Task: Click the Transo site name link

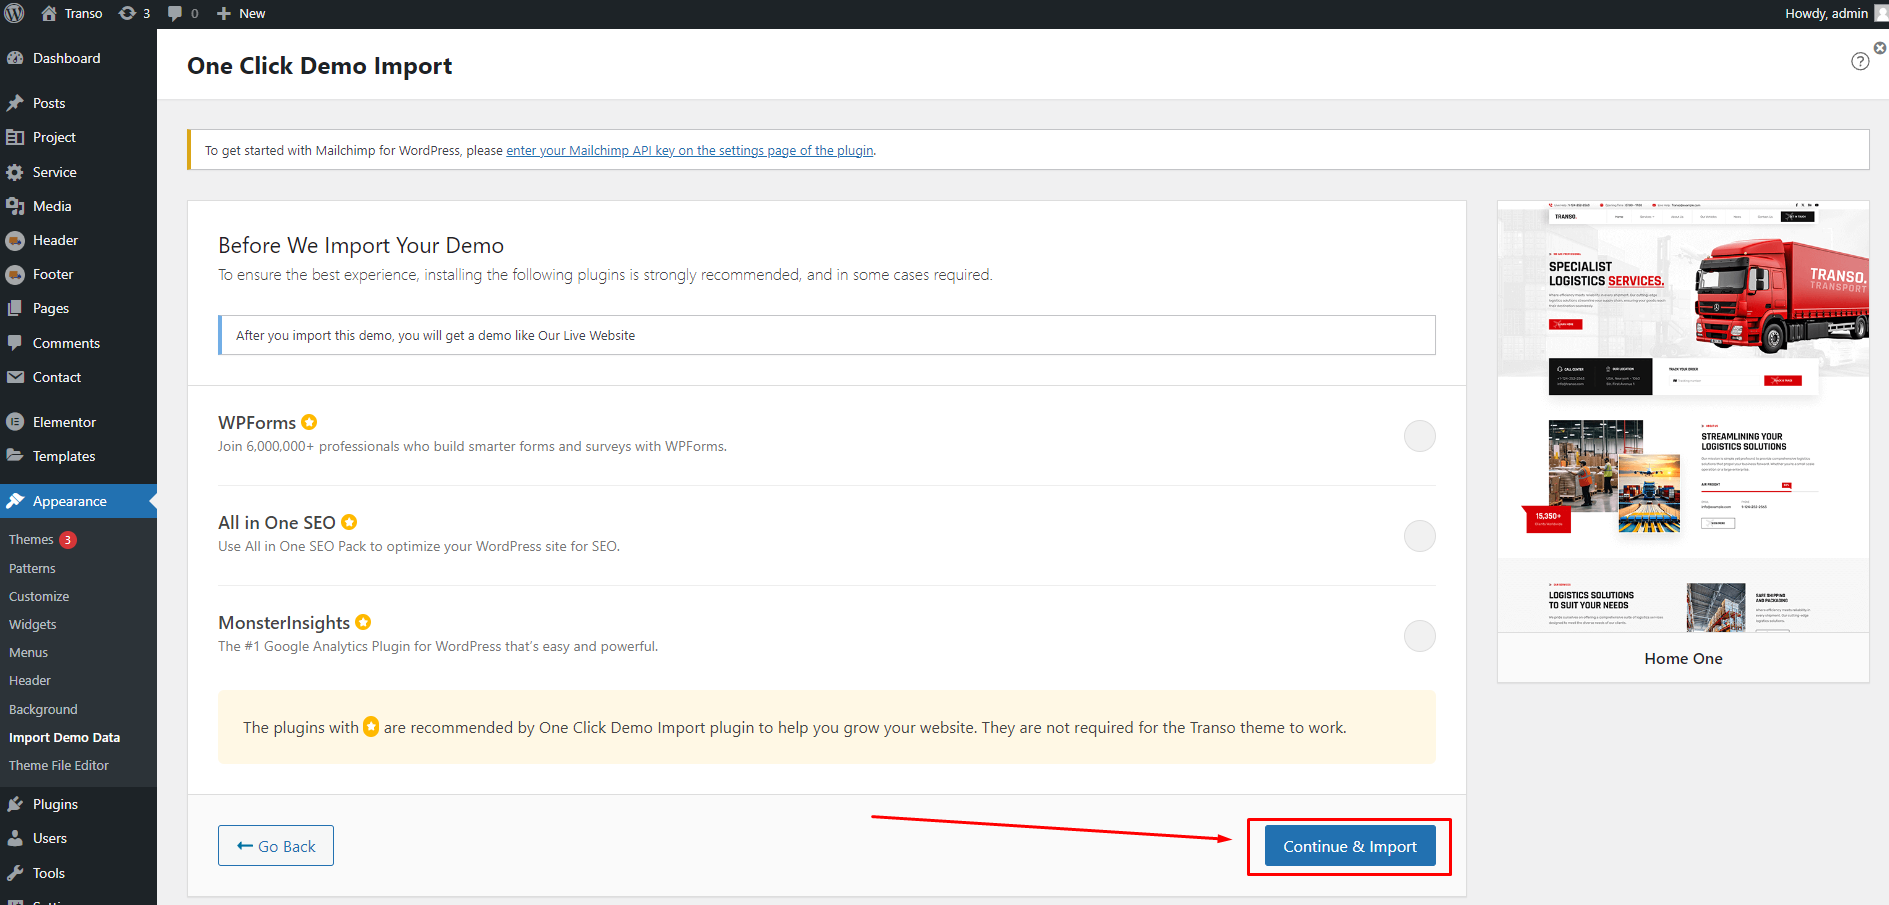Action: point(84,14)
